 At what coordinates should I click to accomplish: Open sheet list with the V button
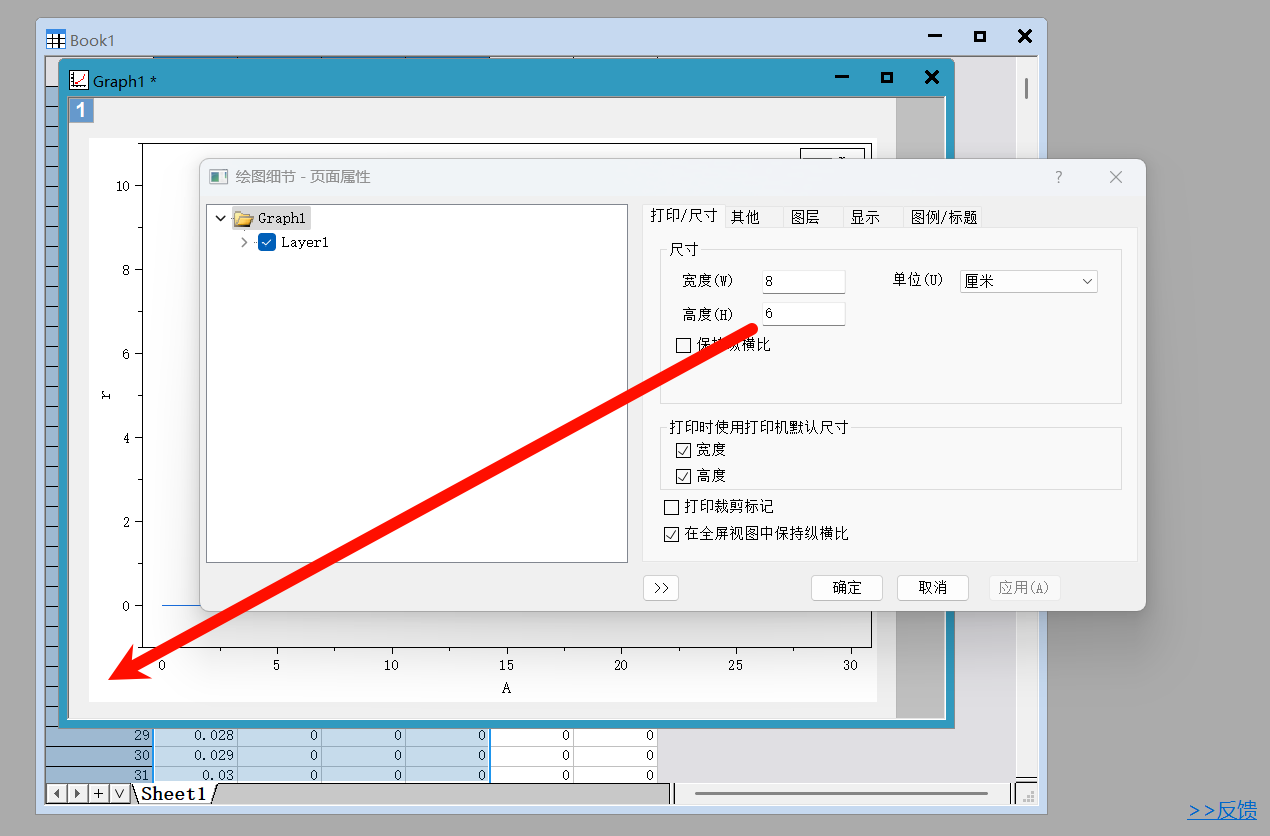pos(119,793)
